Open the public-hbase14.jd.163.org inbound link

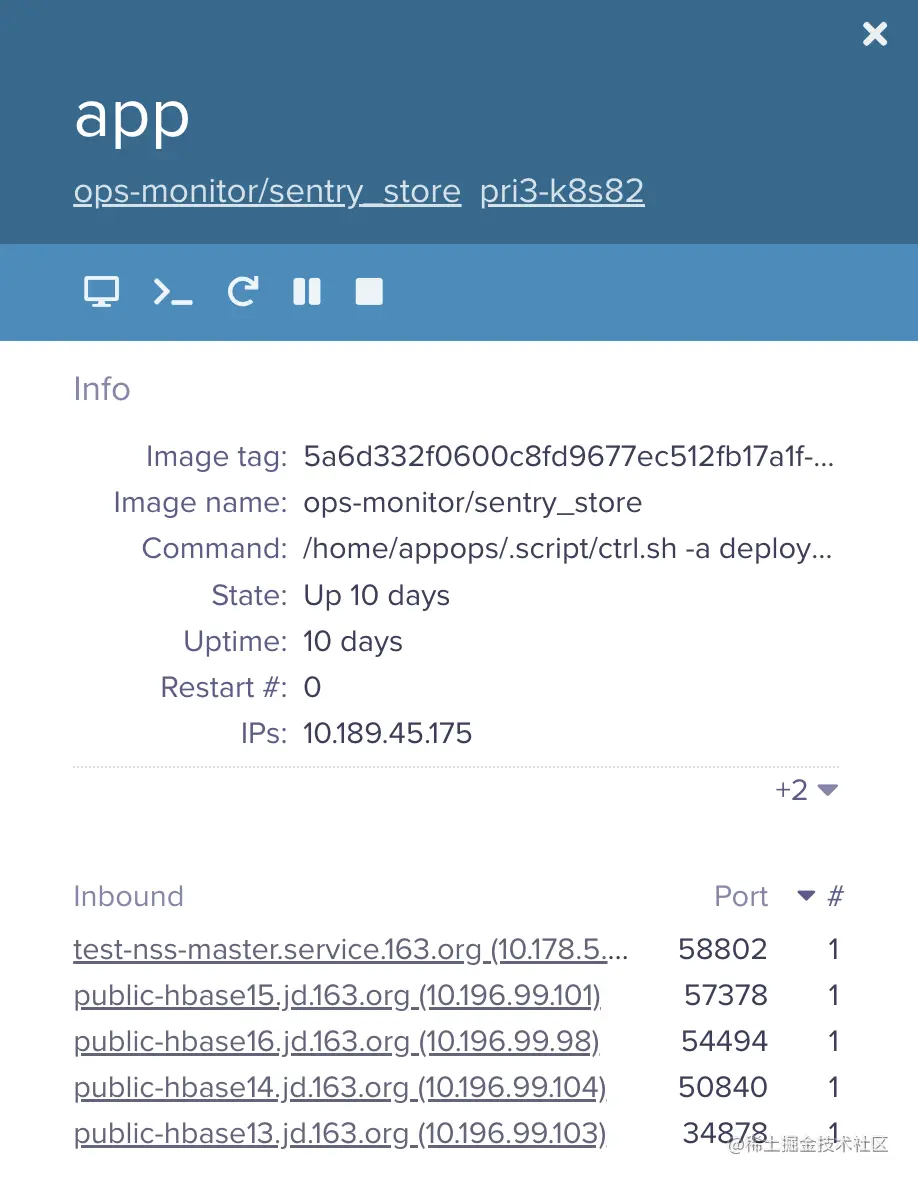340,1087
